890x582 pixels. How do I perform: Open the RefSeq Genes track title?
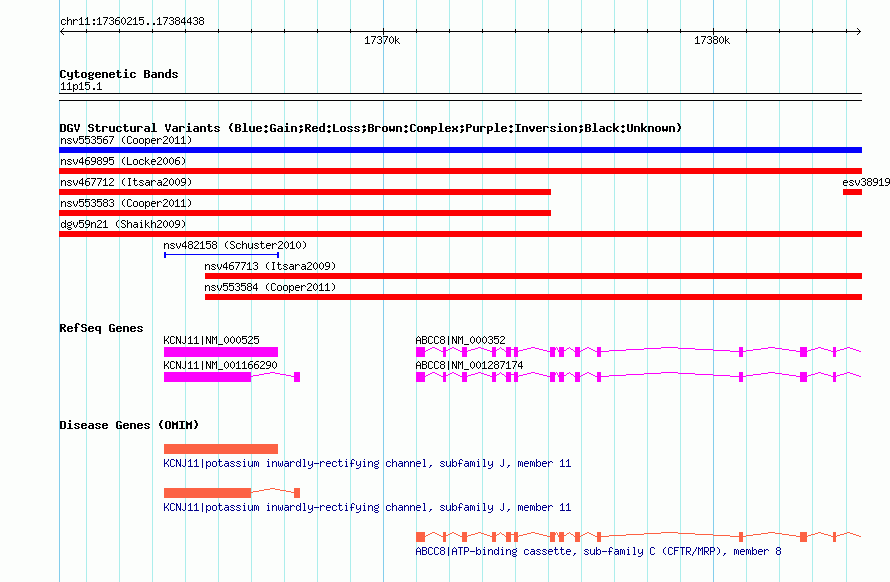[x=101, y=328]
